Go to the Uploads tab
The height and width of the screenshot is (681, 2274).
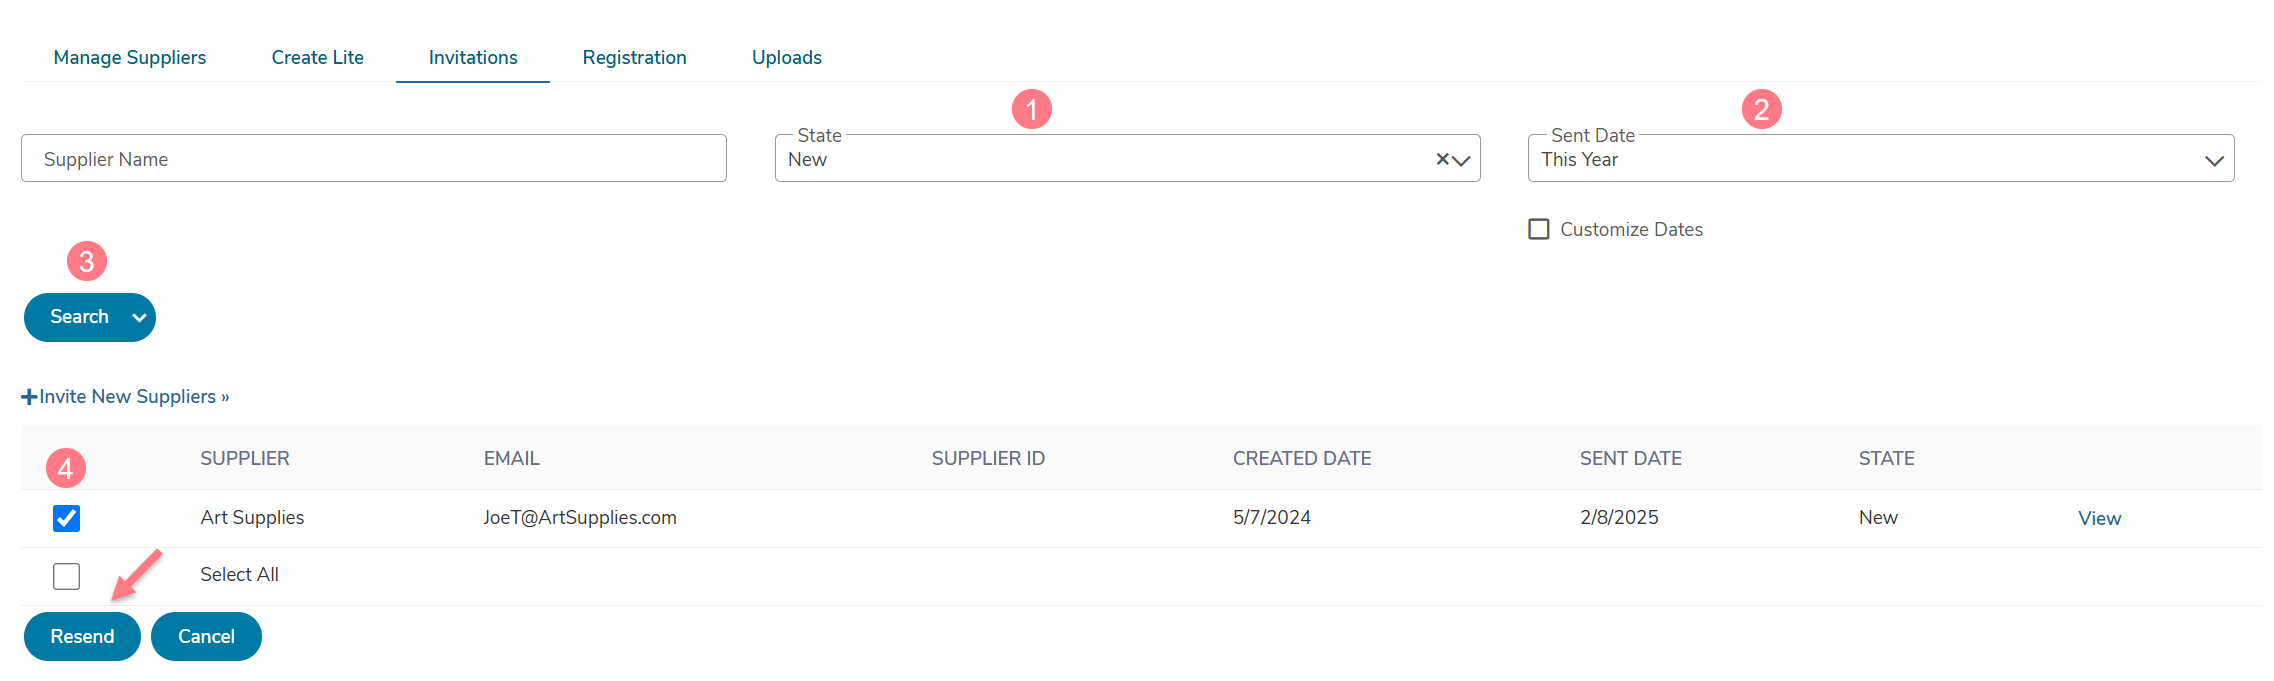pos(787,57)
